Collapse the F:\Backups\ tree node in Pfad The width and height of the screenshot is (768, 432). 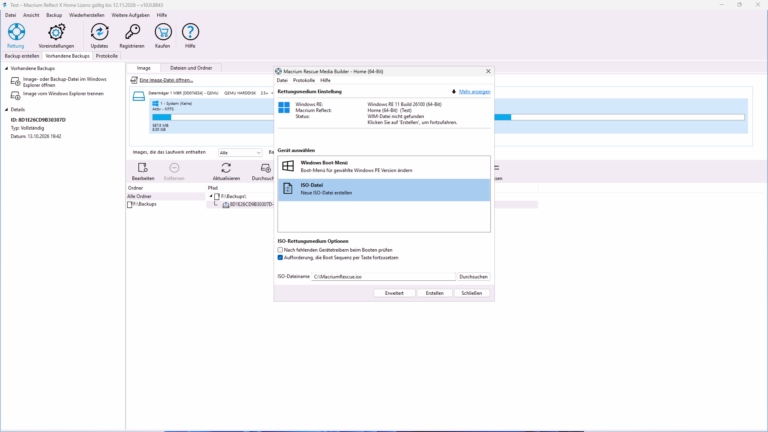click(211, 196)
